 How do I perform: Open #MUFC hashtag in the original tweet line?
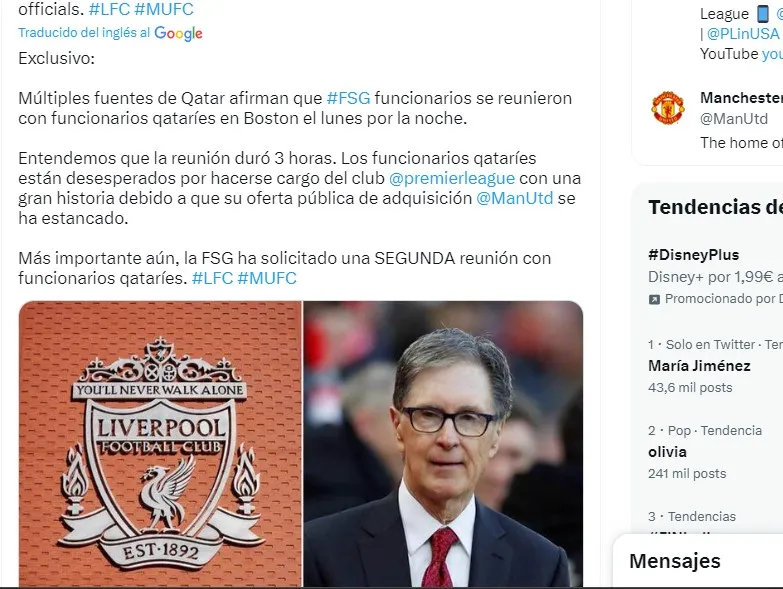coord(164,9)
